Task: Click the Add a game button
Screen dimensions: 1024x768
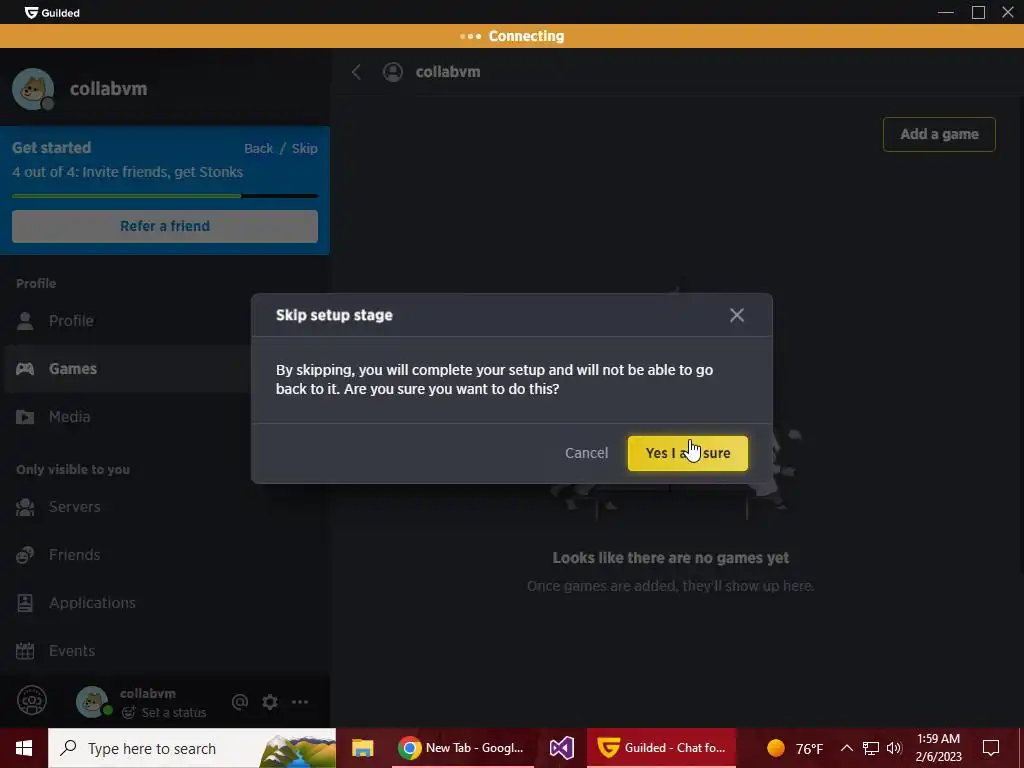Action: click(939, 135)
